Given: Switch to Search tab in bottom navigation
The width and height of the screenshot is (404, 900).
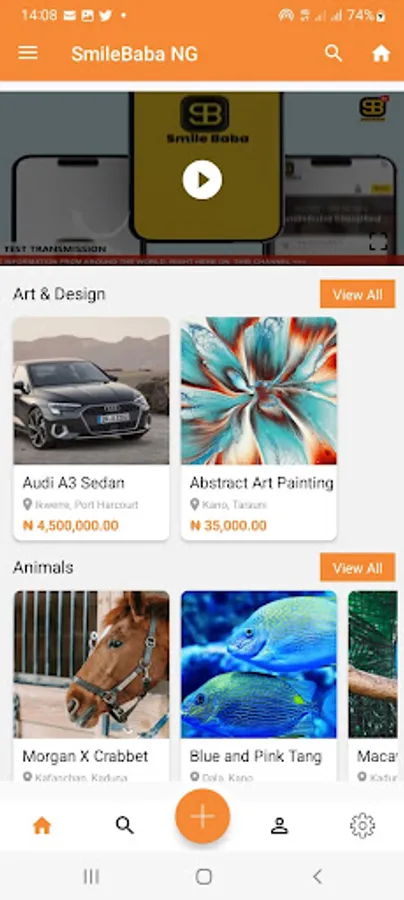Looking at the screenshot, I should pyautogui.click(x=125, y=825).
